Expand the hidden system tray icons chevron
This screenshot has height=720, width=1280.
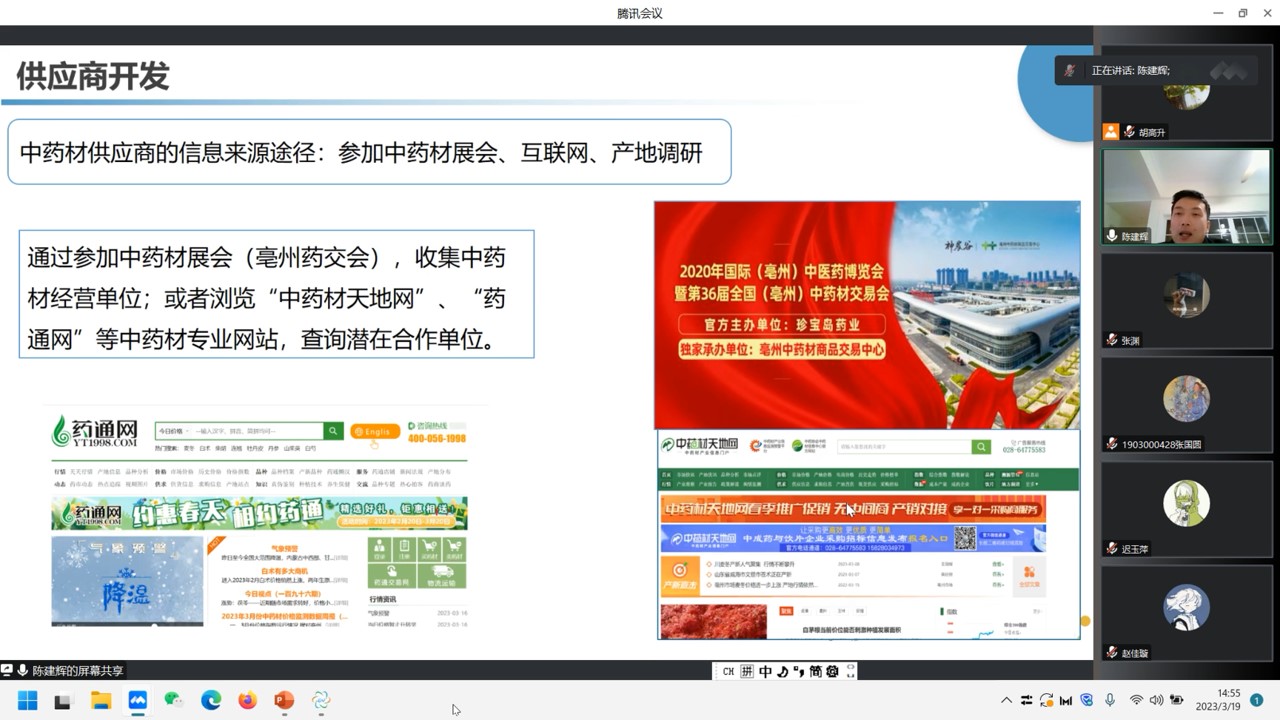1006,700
